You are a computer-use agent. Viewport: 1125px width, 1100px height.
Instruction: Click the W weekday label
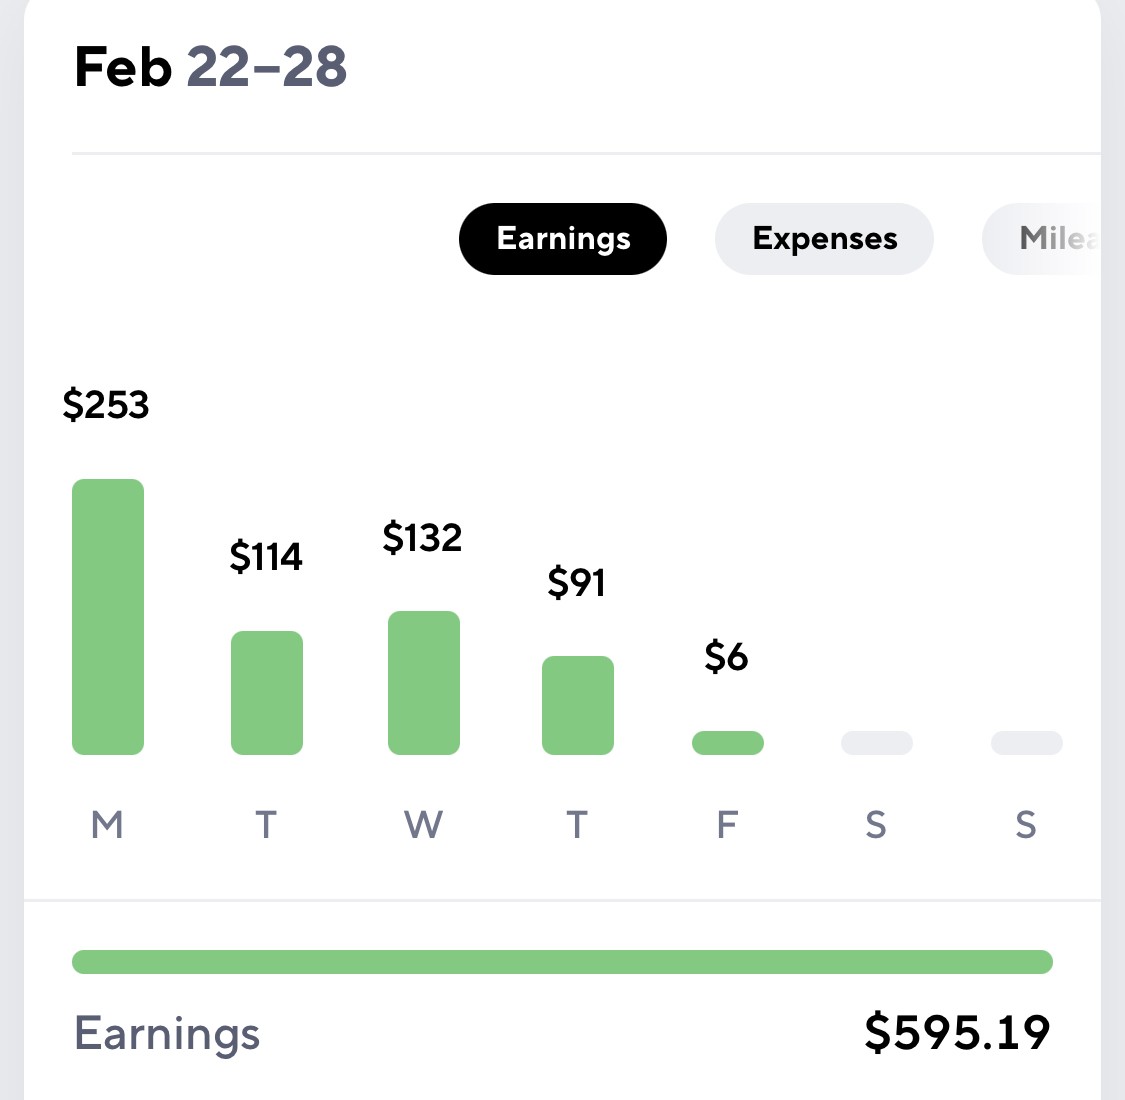pos(423,824)
